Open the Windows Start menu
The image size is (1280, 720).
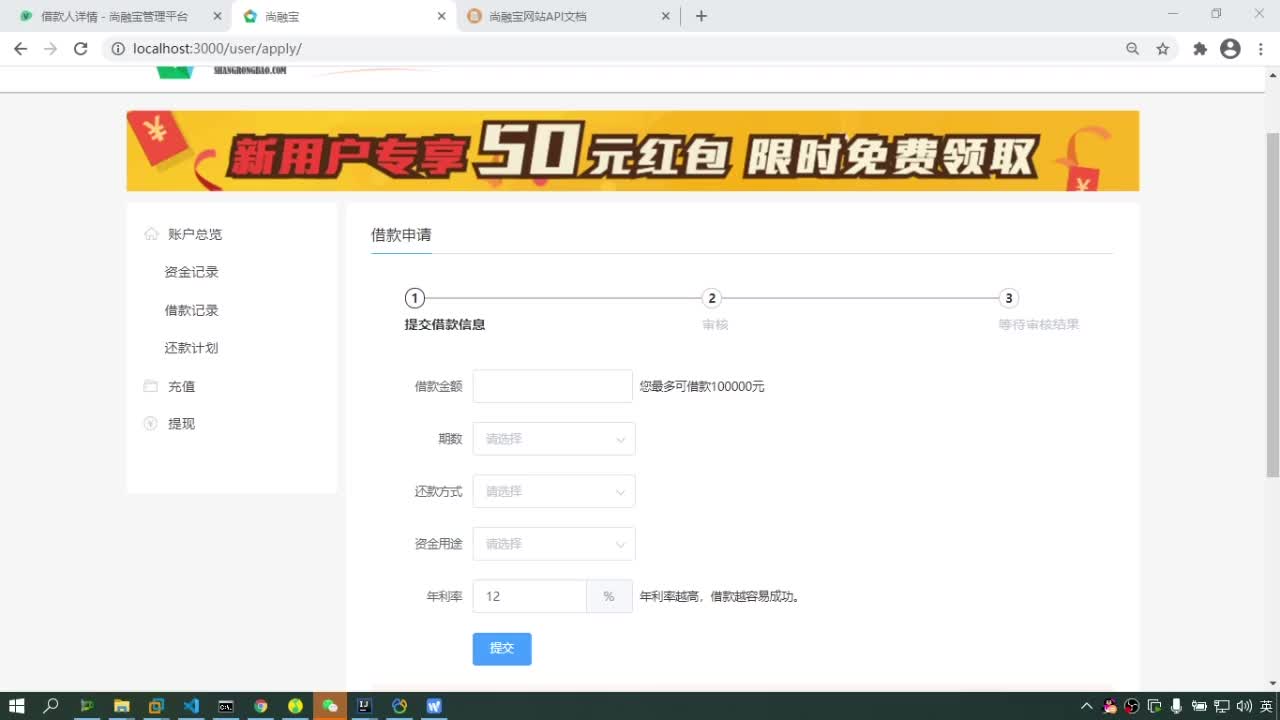click(16, 706)
